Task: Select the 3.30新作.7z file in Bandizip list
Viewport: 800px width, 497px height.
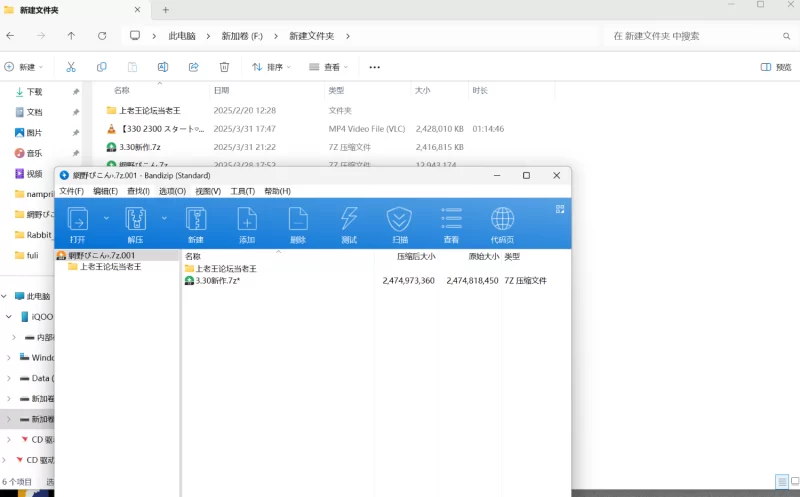Action: 217,281
